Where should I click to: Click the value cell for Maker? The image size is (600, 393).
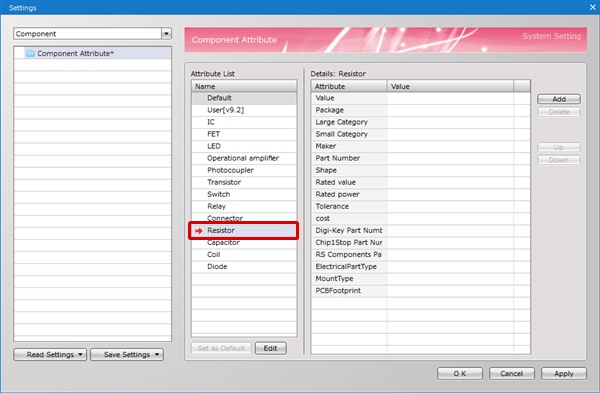(x=450, y=146)
